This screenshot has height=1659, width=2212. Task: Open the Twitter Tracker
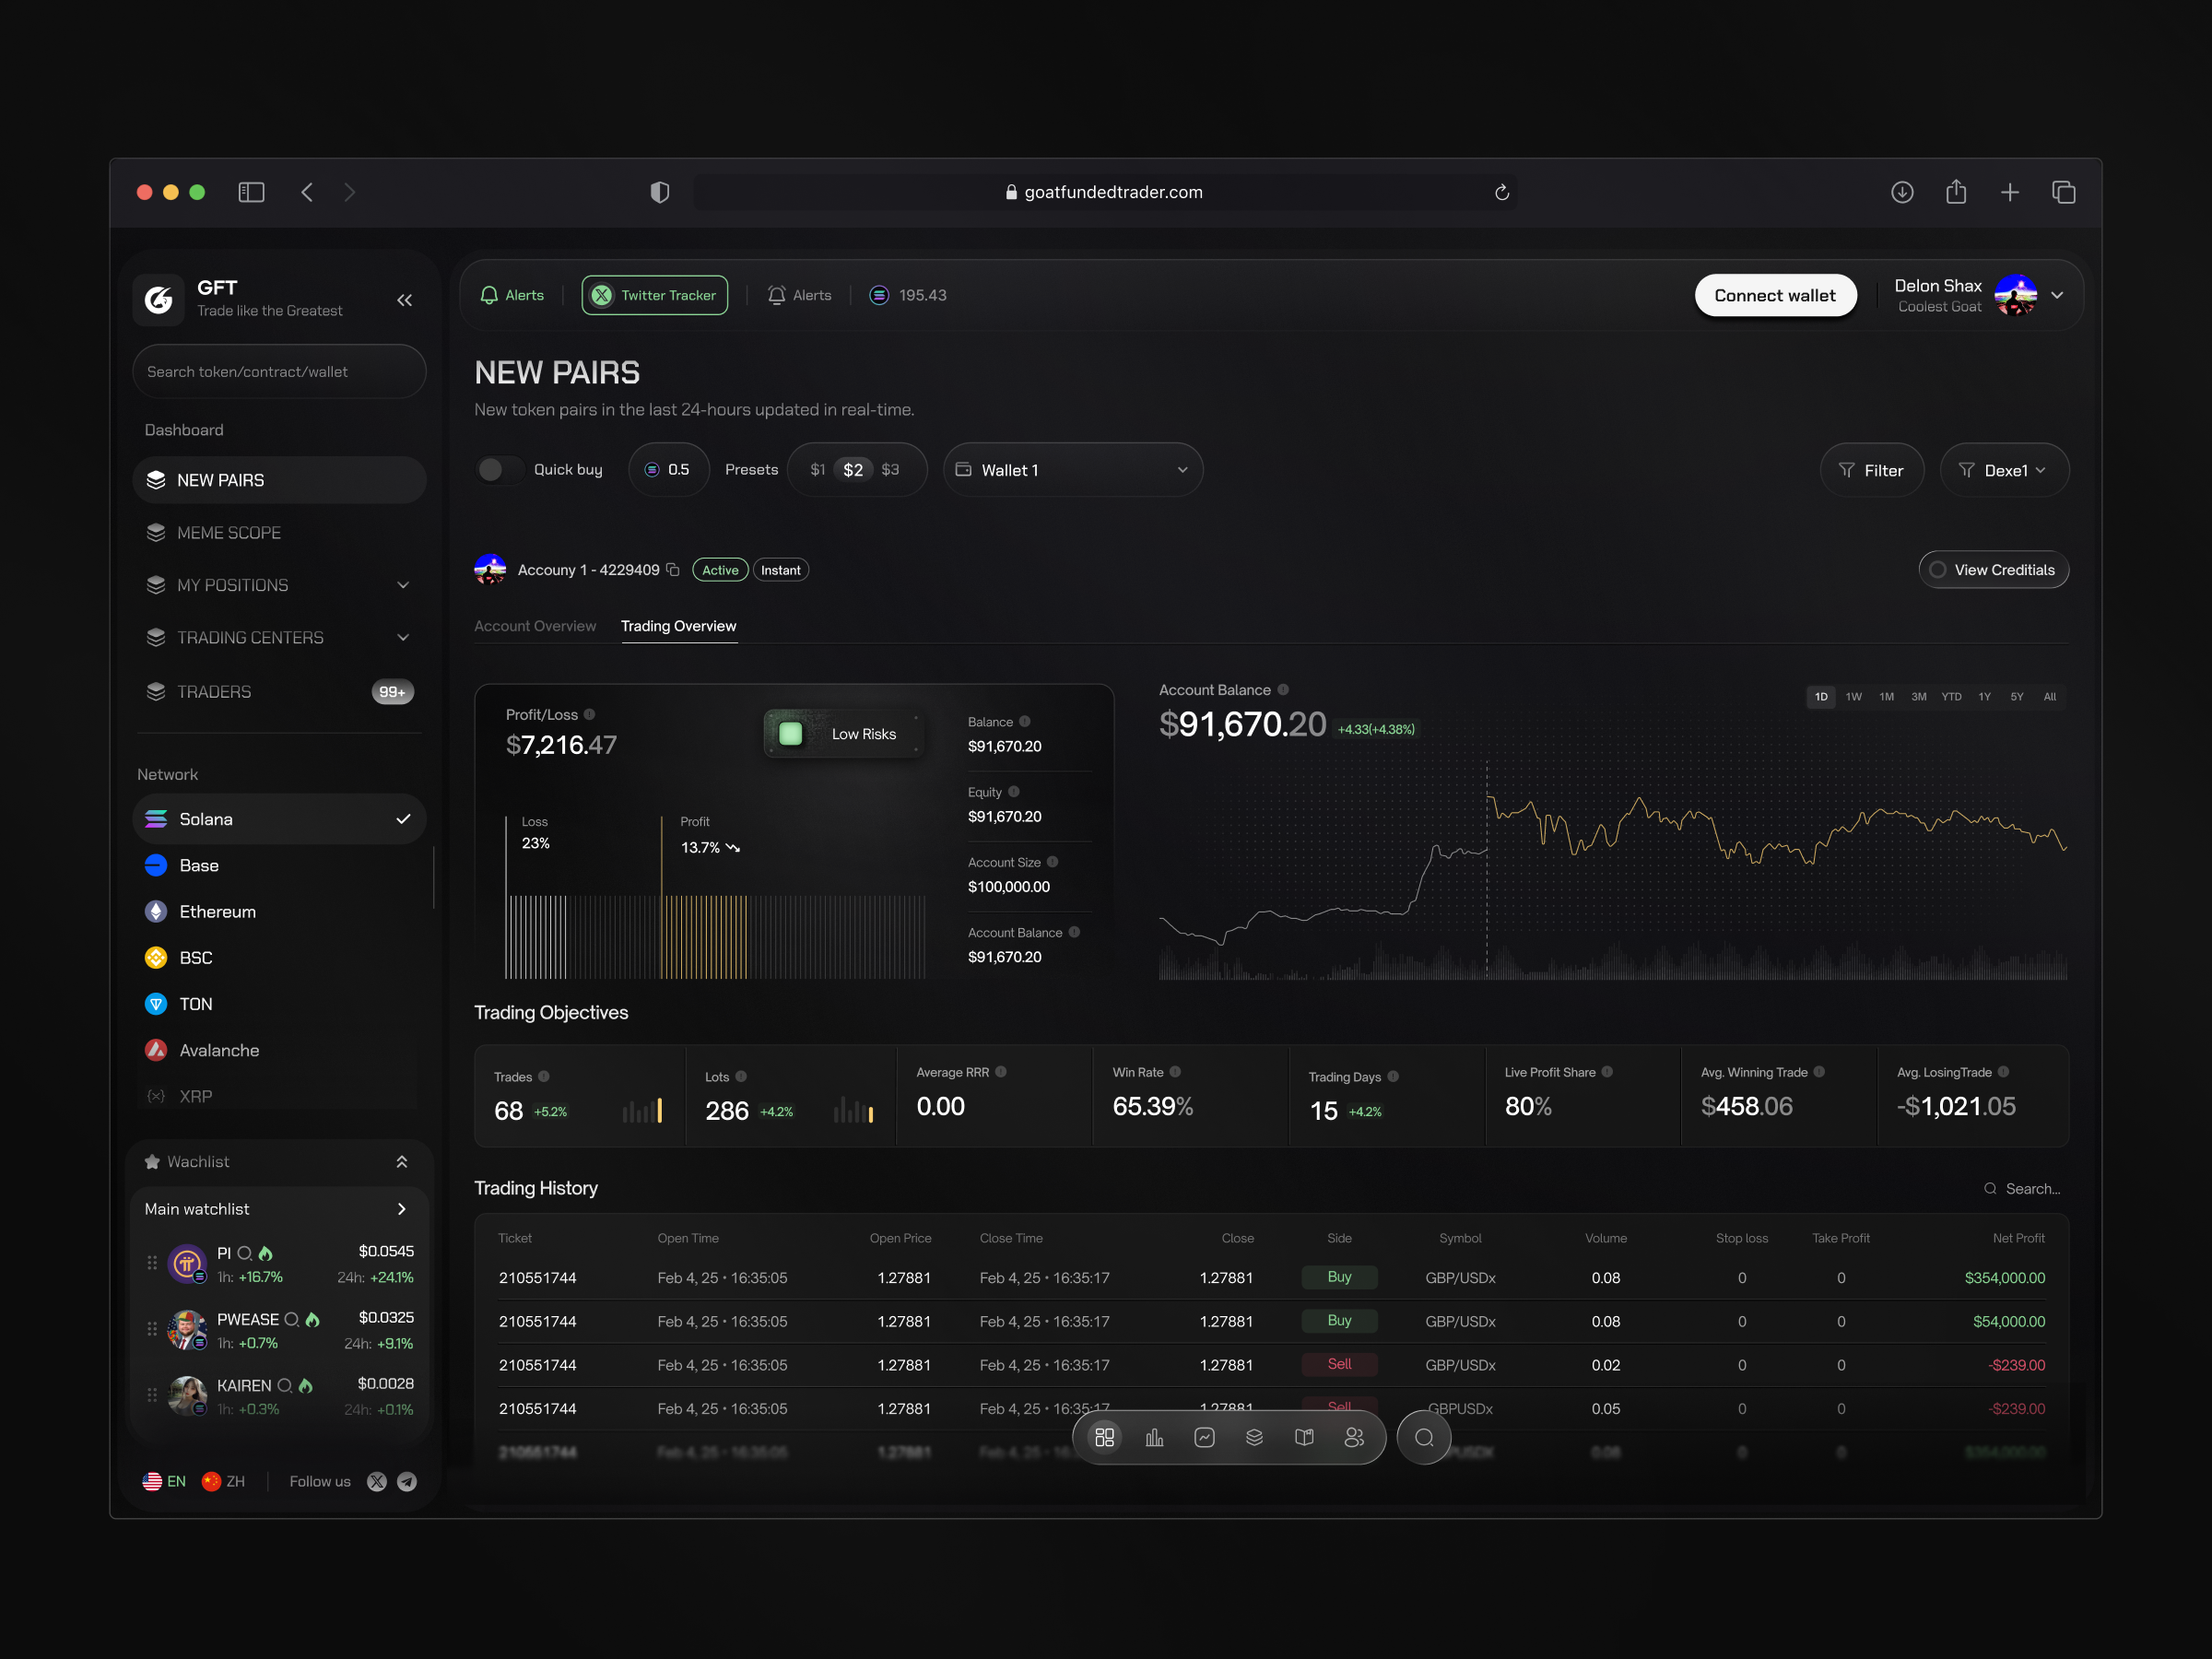pyautogui.click(x=654, y=295)
